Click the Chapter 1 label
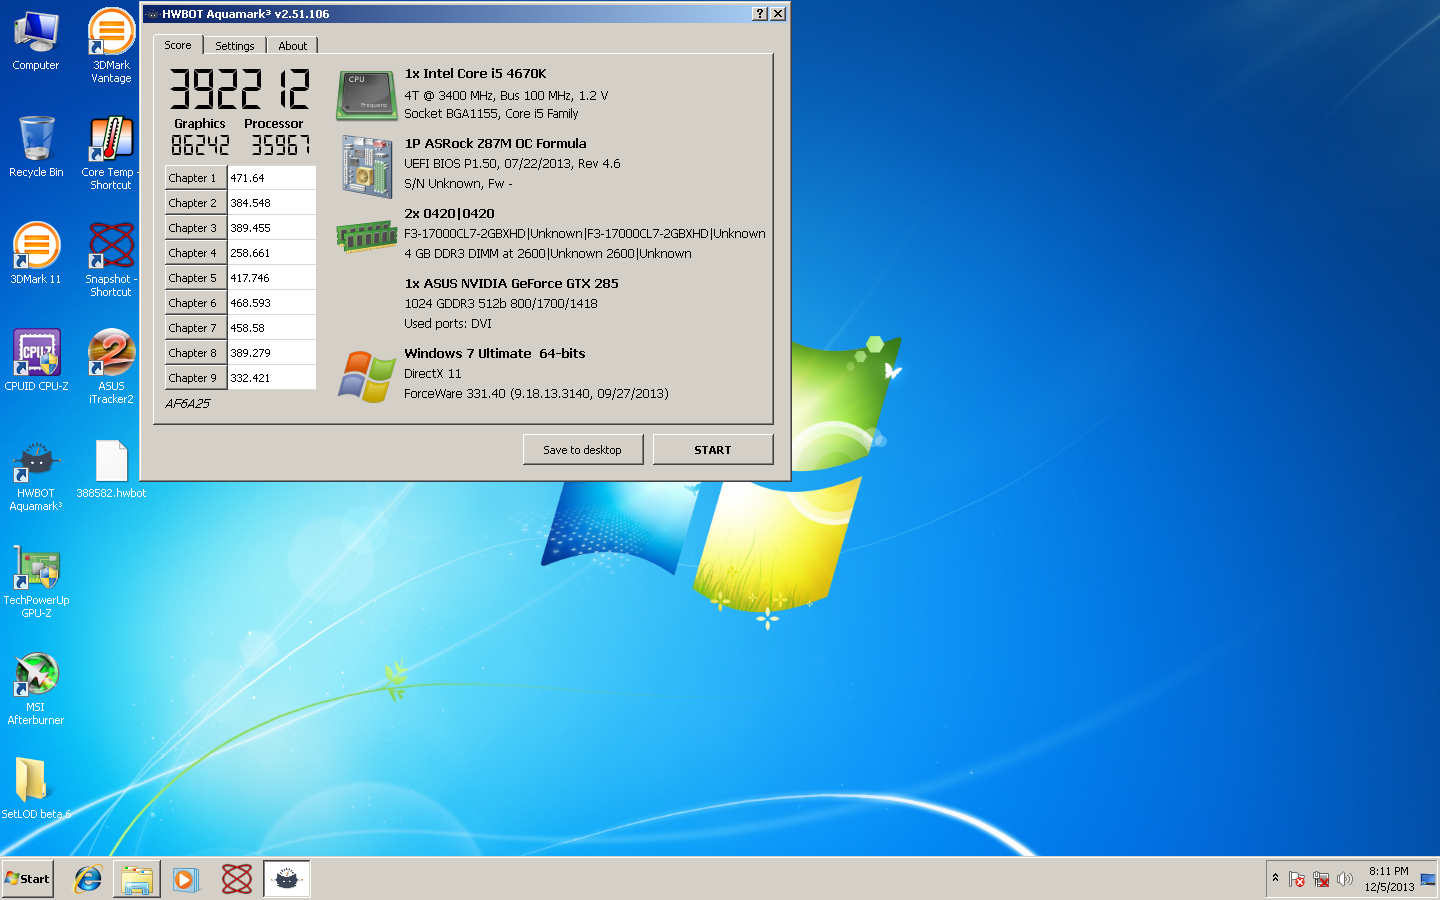This screenshot has height=900, width=1440. click(196, 178)
